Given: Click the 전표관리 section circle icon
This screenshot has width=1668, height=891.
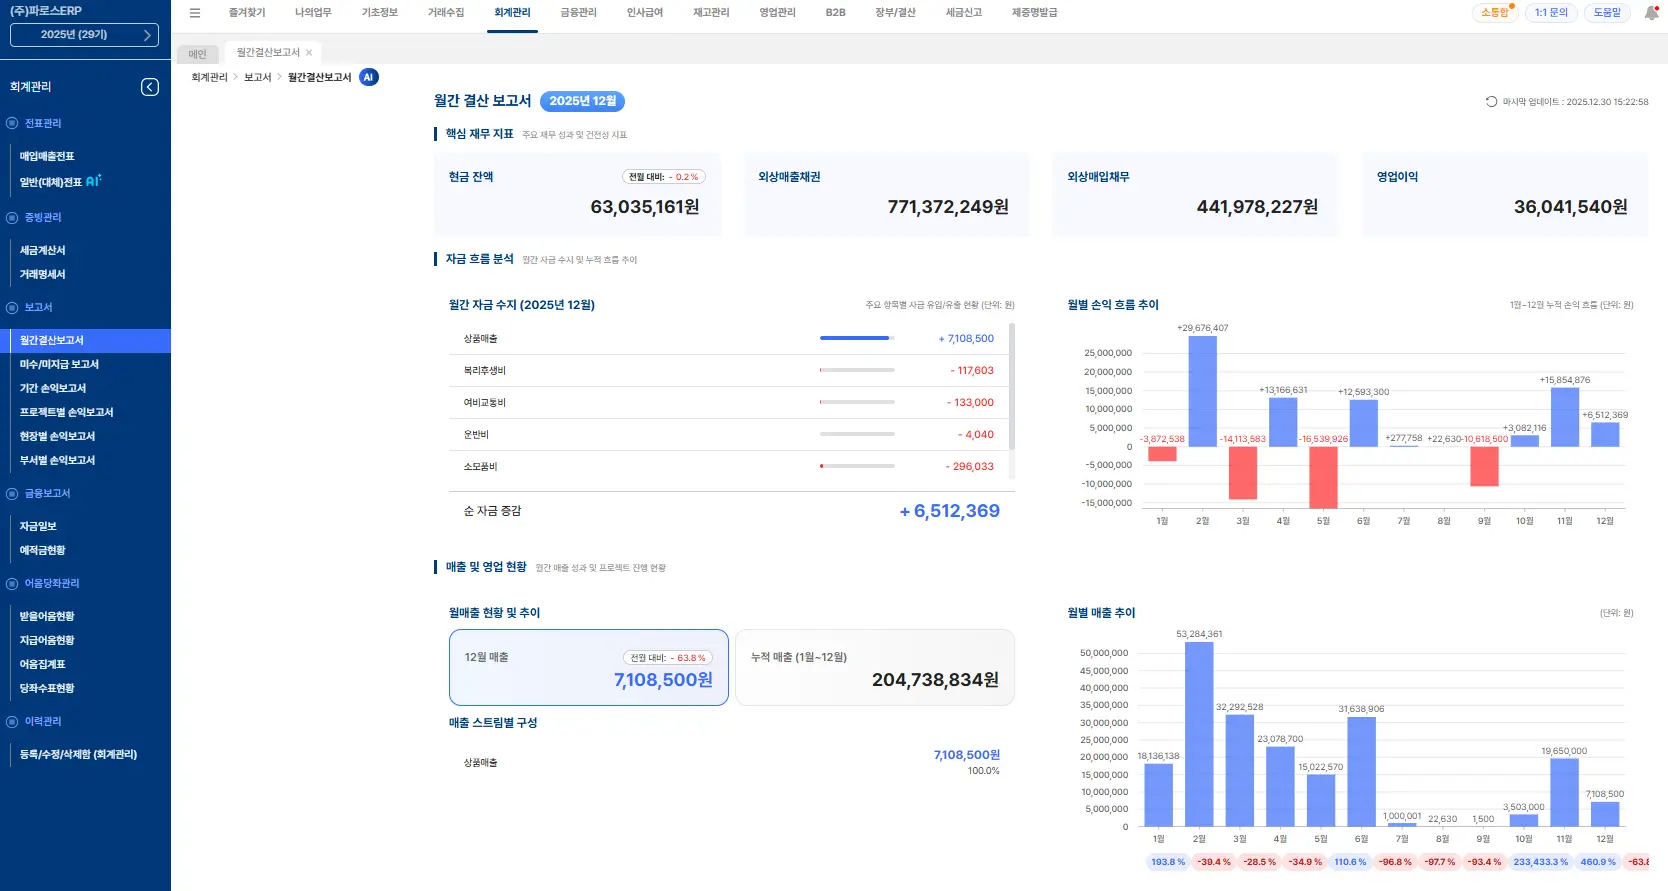Looking at the screenshot, I should (12, 123).
